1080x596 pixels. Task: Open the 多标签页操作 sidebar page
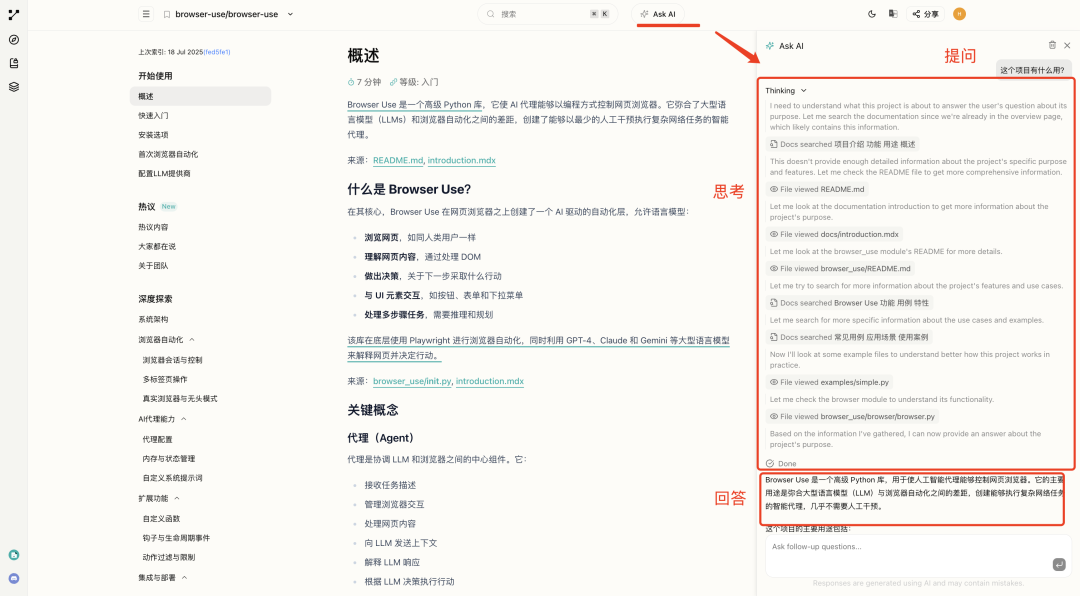click(x=165, y=380)
